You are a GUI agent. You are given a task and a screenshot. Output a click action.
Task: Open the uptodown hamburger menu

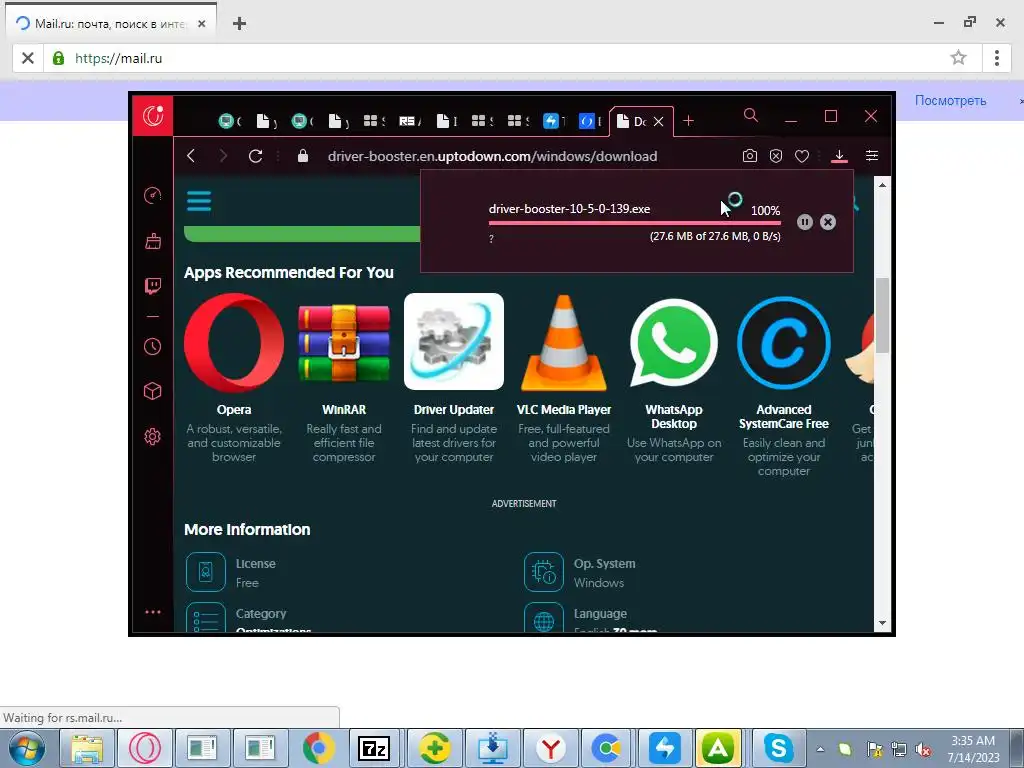point(199,200)
